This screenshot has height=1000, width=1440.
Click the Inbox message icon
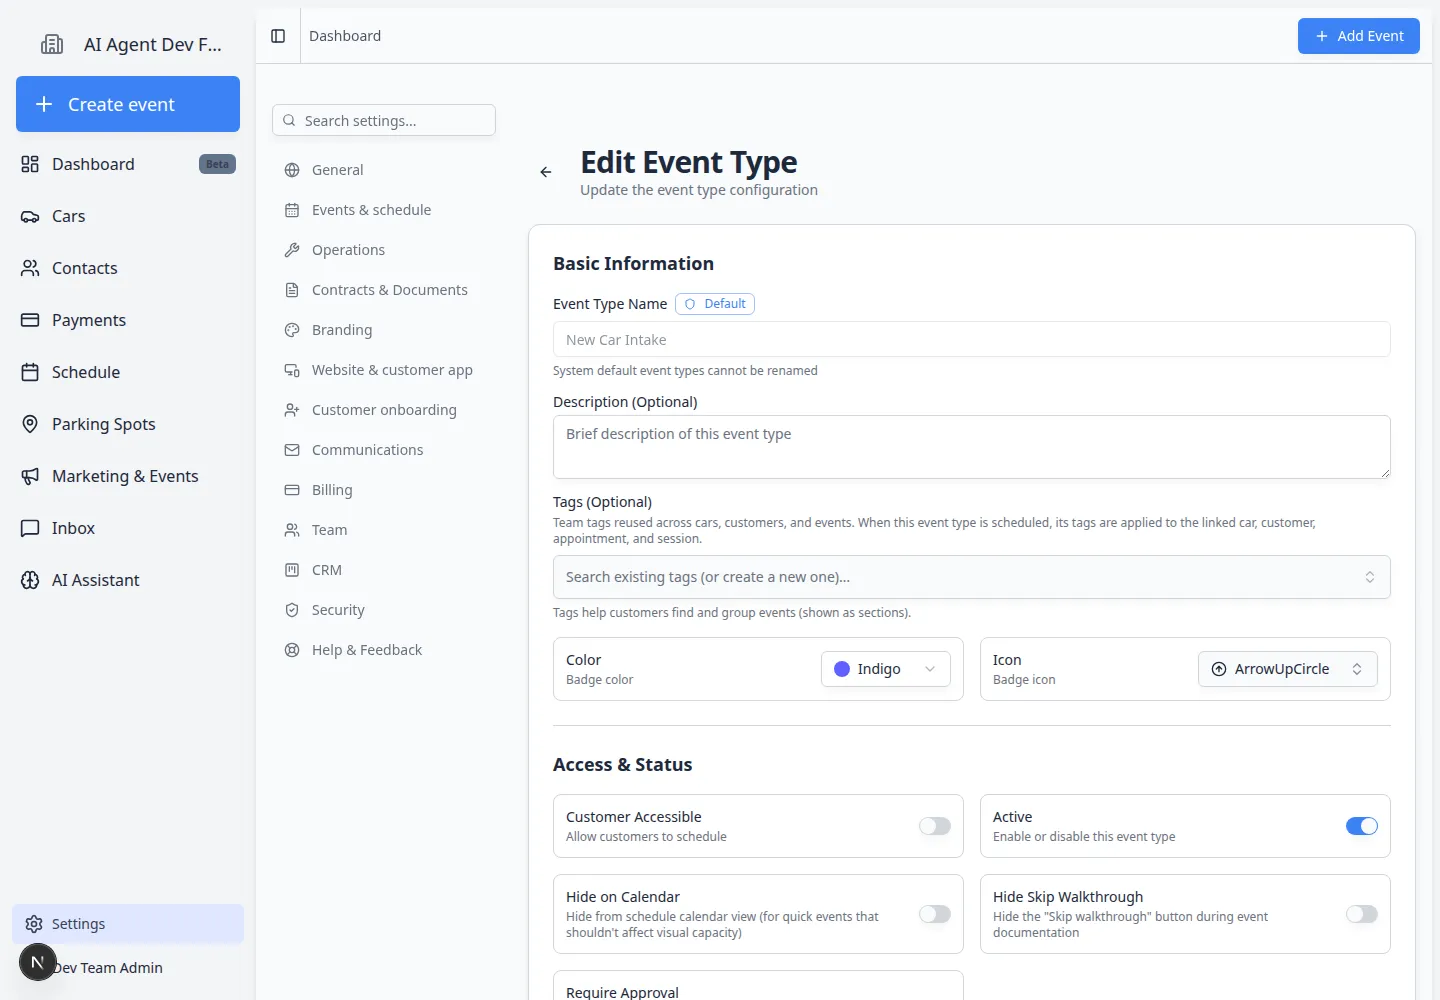coord(30,528)
